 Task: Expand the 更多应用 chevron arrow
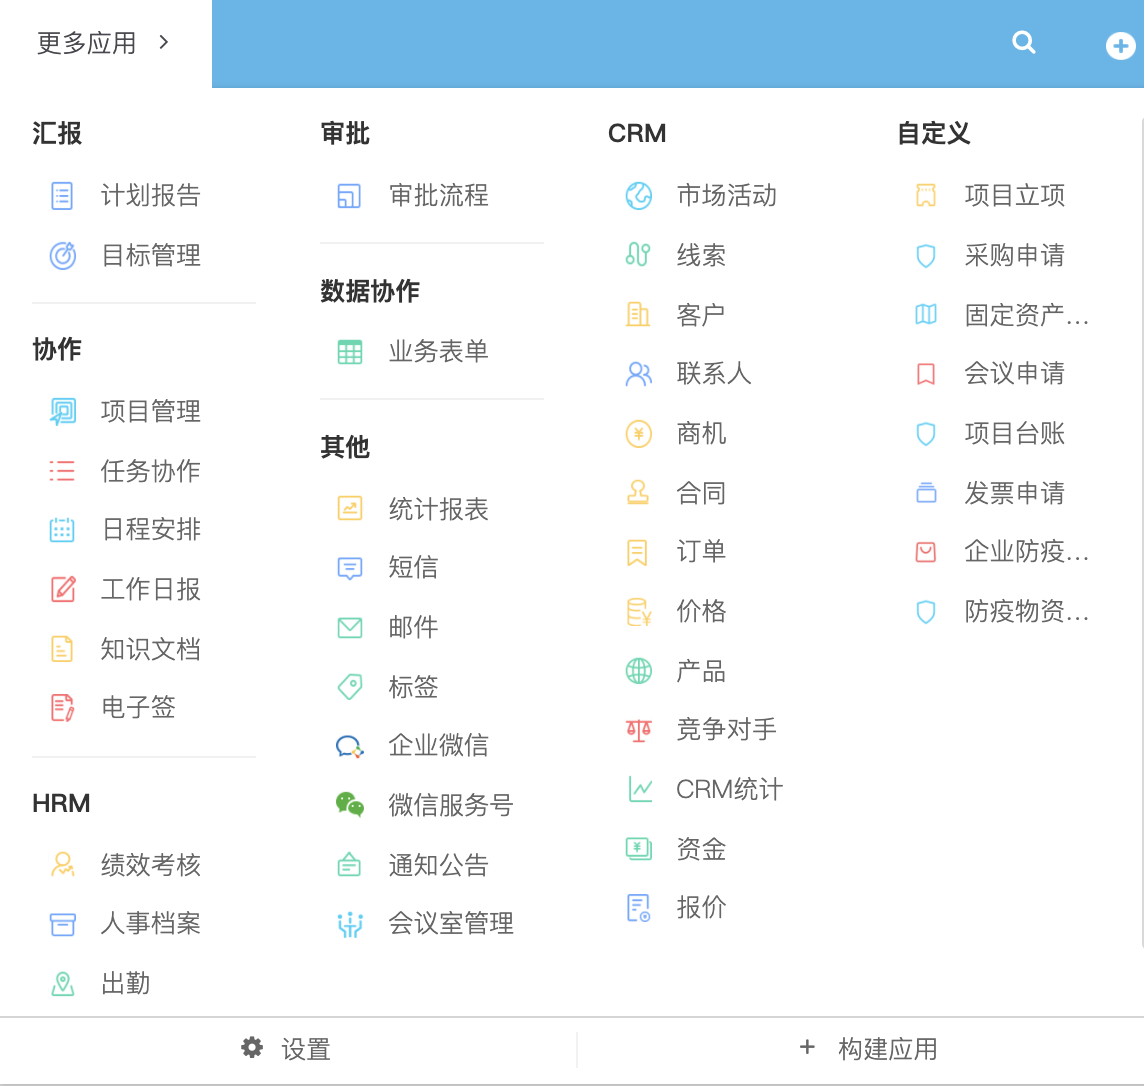(x=163, y=42)
